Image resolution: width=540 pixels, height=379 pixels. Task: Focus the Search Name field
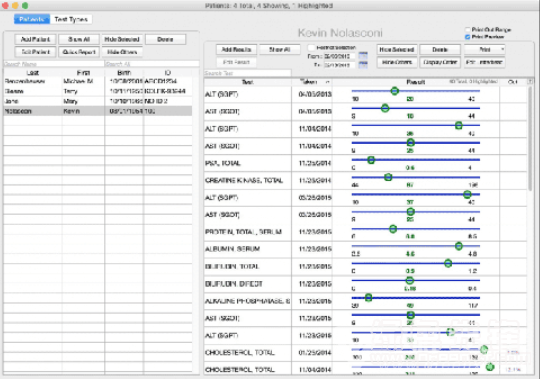(53, 64)
